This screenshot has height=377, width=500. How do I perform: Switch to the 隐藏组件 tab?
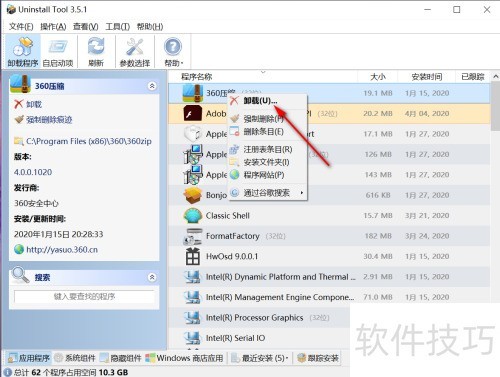click(x=121, y=358)
